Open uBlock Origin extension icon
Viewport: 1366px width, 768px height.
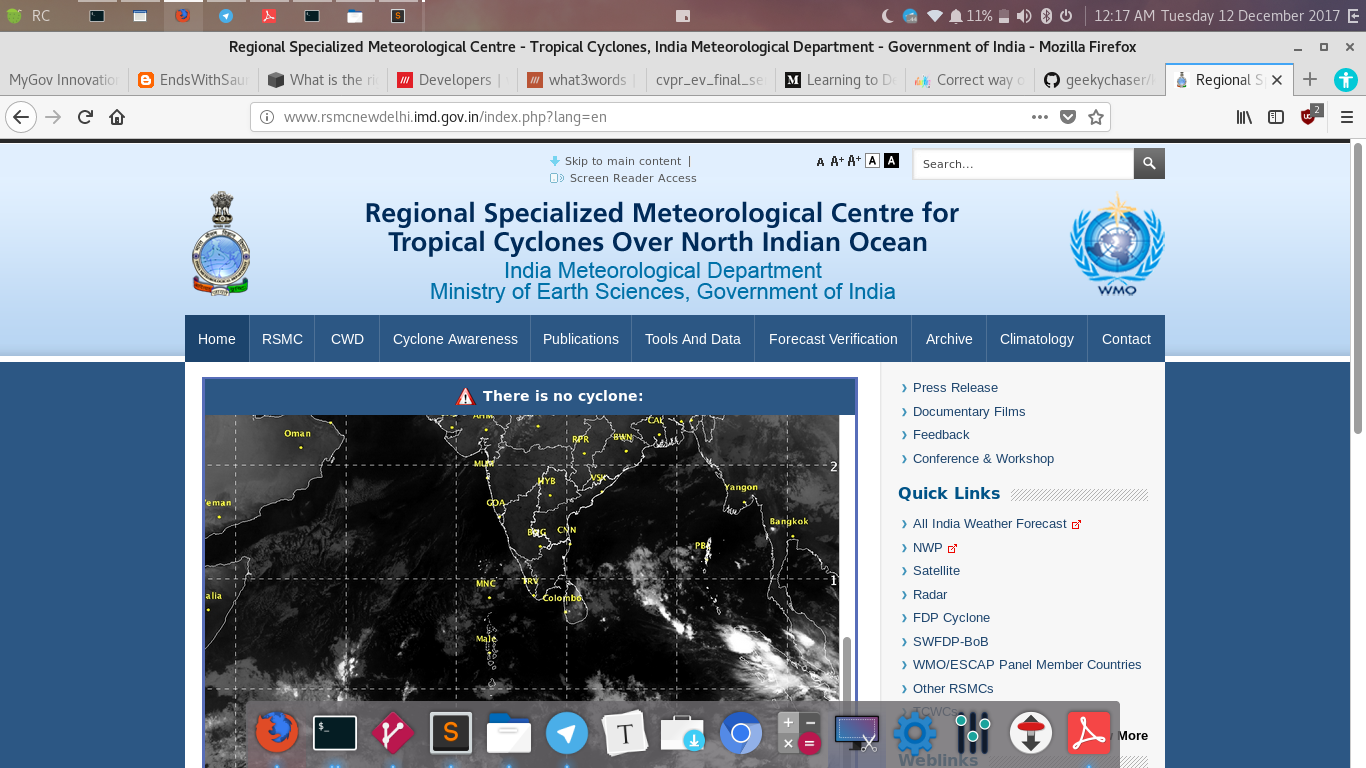click(1310, 116)
